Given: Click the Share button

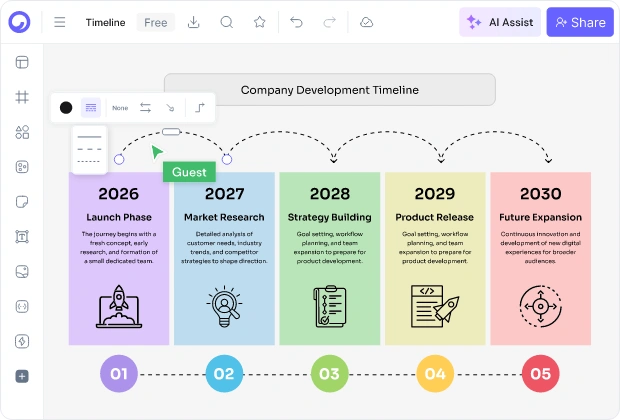Looking at the screenshot, I should (x=580, y=22).
